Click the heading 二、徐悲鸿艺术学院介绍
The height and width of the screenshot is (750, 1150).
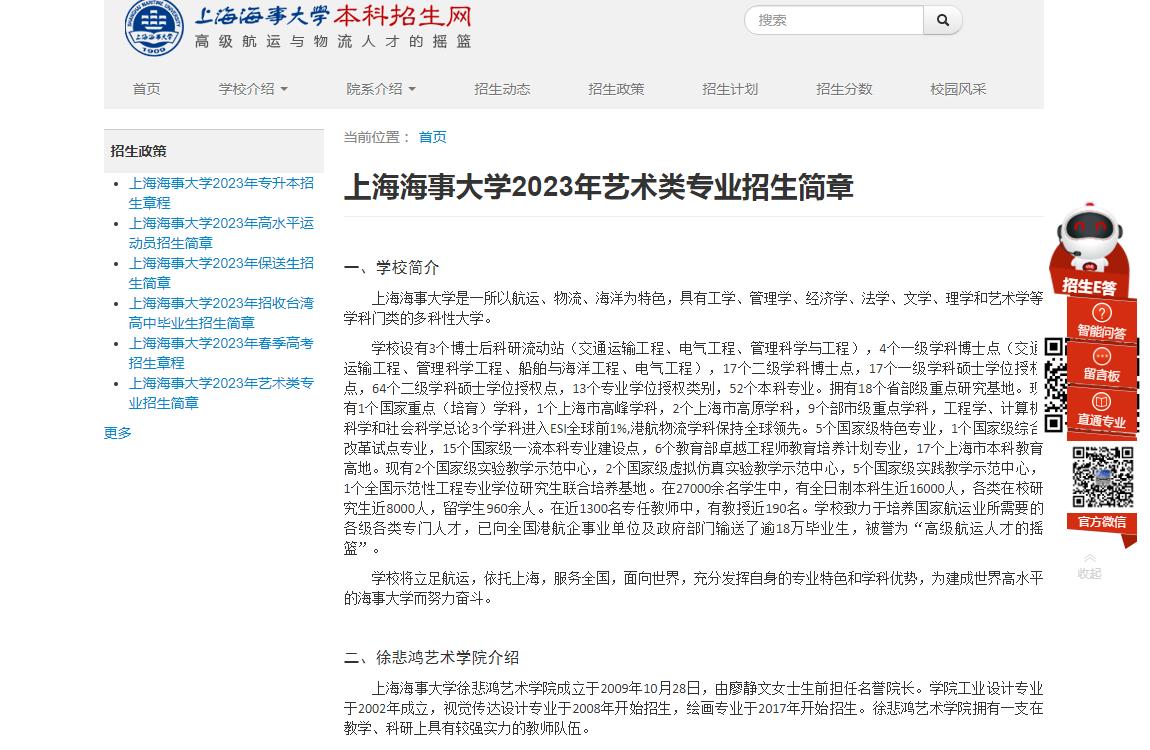point(431,658)
